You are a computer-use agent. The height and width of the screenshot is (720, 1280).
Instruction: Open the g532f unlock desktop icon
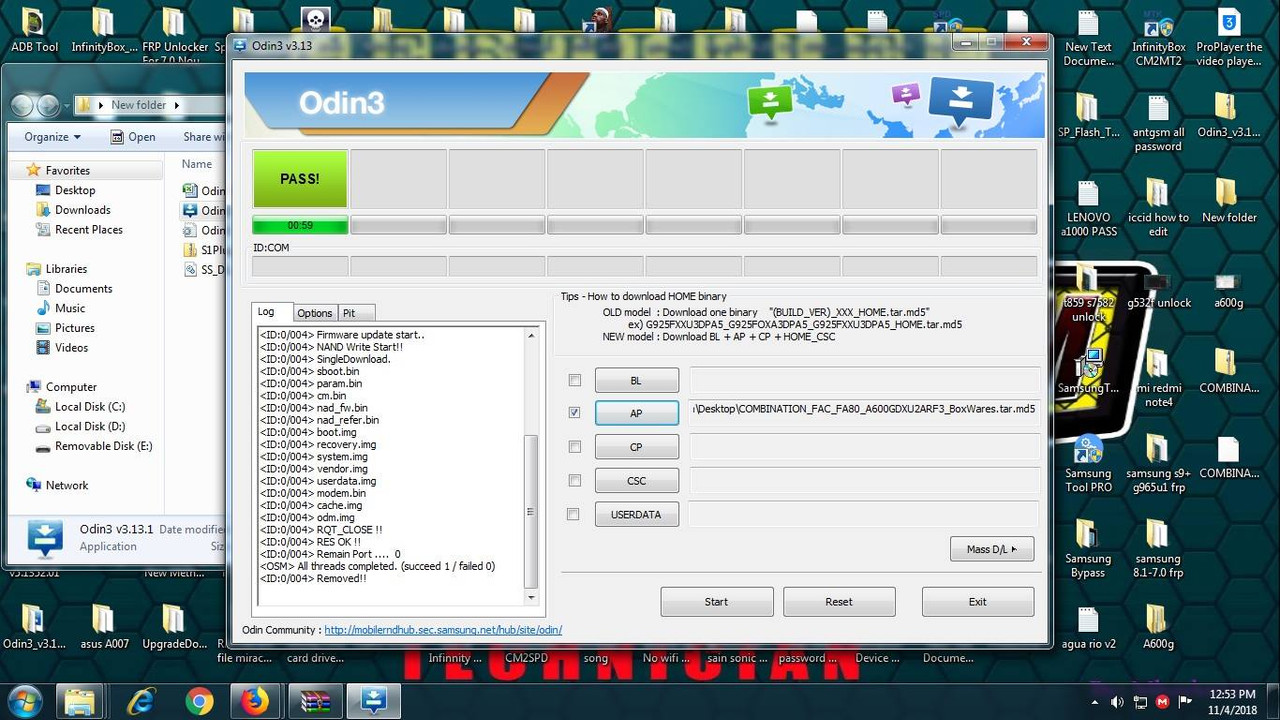[1158, 287]
